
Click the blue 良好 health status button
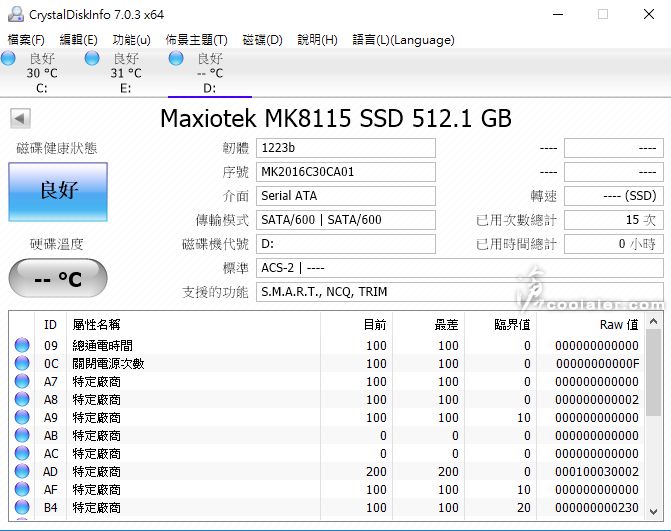[x=58, y=192]
